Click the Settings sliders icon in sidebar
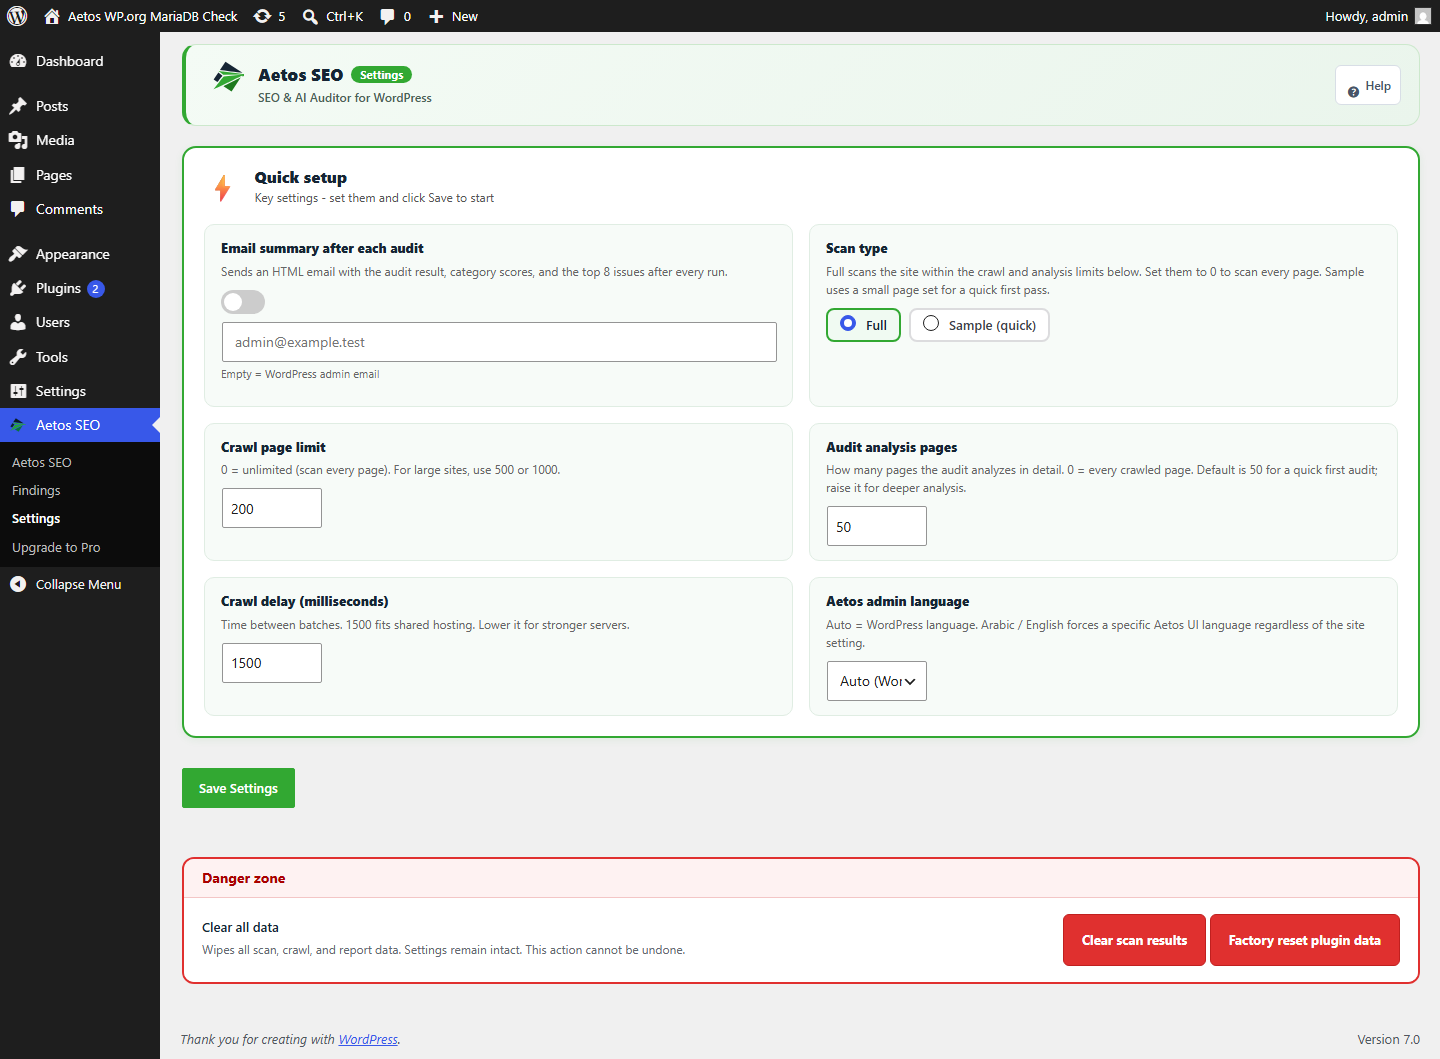Image resolution: width=1440 pixels, height=1059 pixels. pyautogui.click(x=18, y=391)
